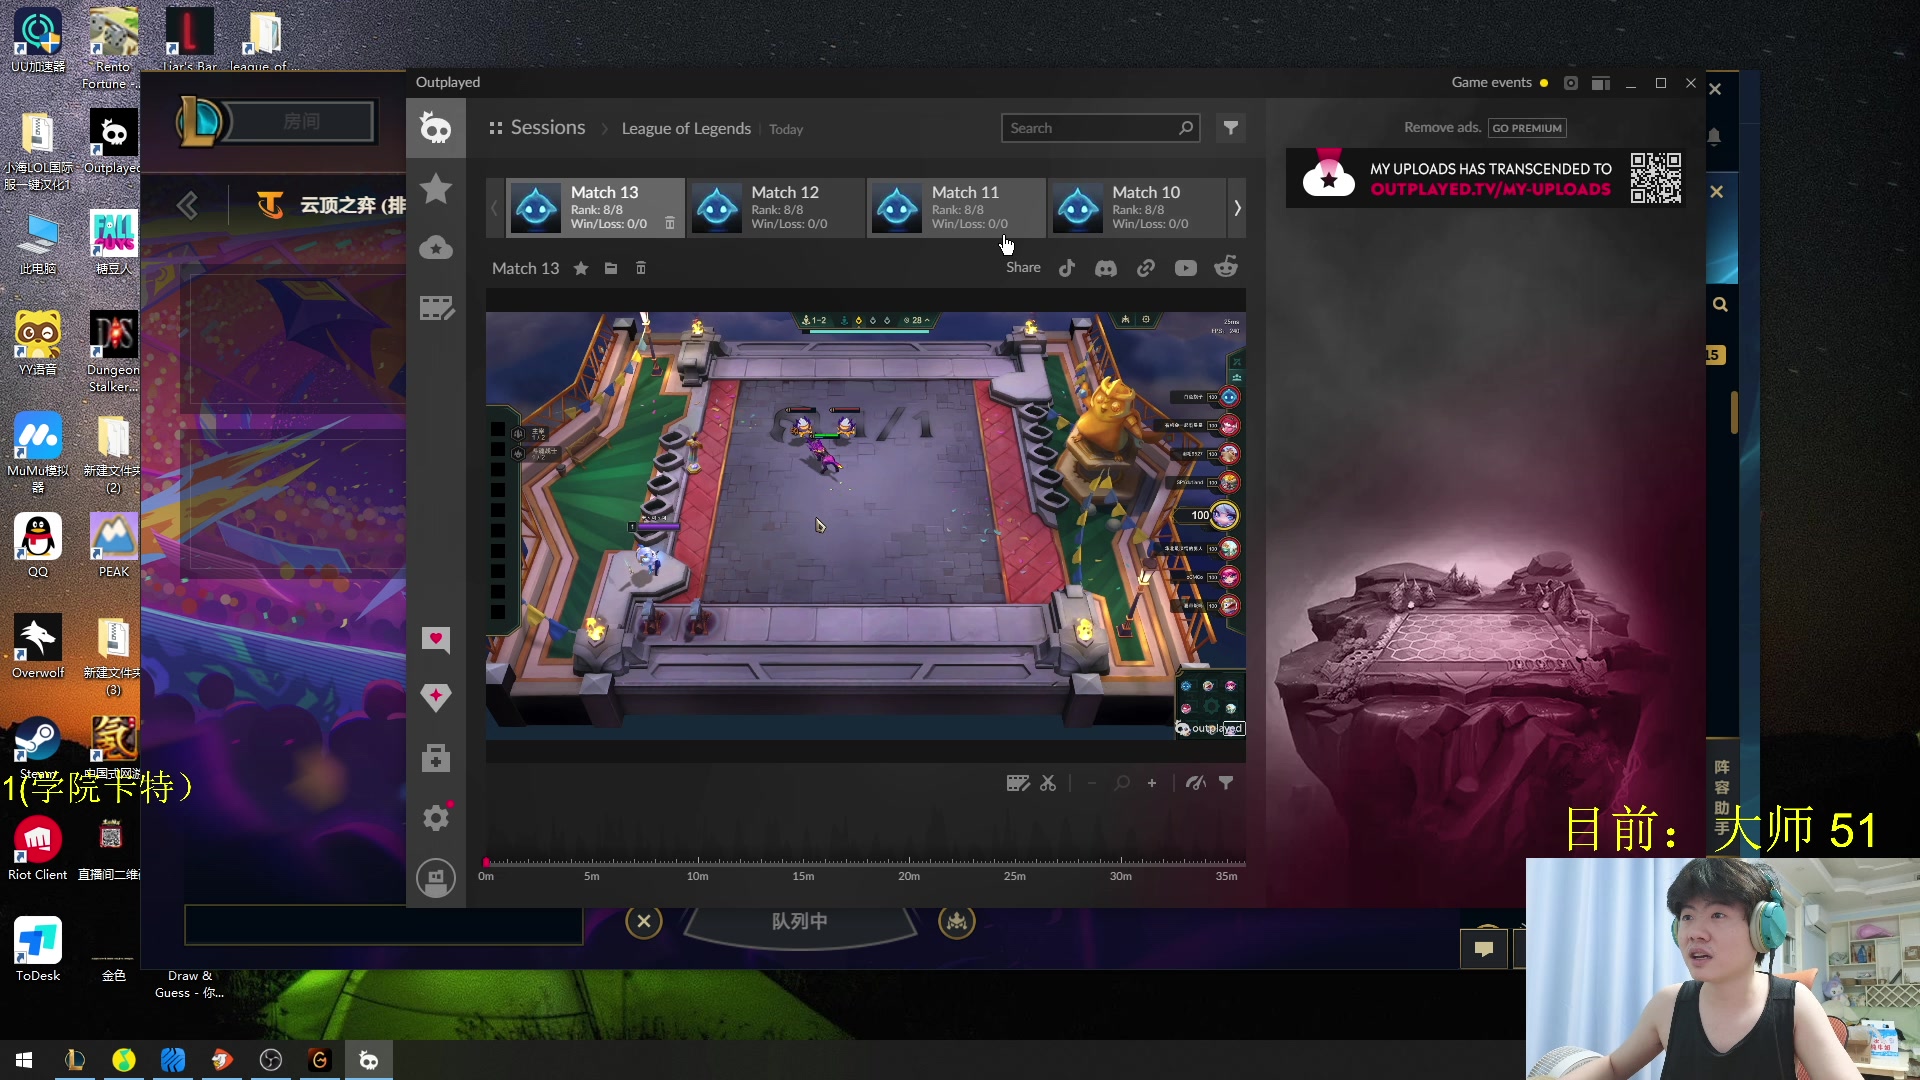Image resolution: width=1920 pixels, height=1080 pixels.
Task: Copy share link for Match 13
Action: tap(1146, 268)
